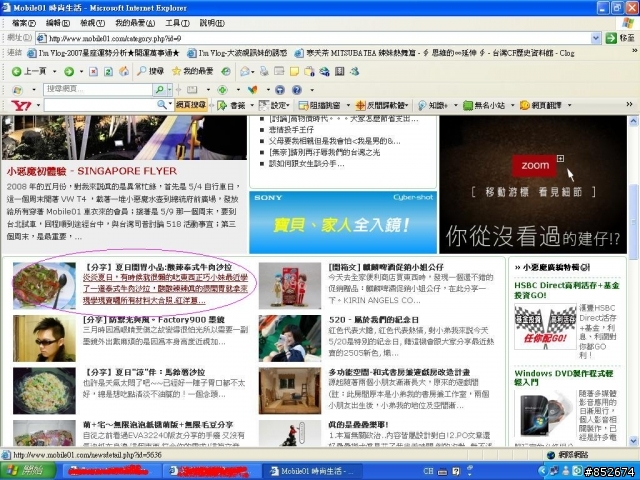Click the Search (搜尋) magnifier toolbar button
Screen dimensions: 640x480
click(x=150, y=71)
